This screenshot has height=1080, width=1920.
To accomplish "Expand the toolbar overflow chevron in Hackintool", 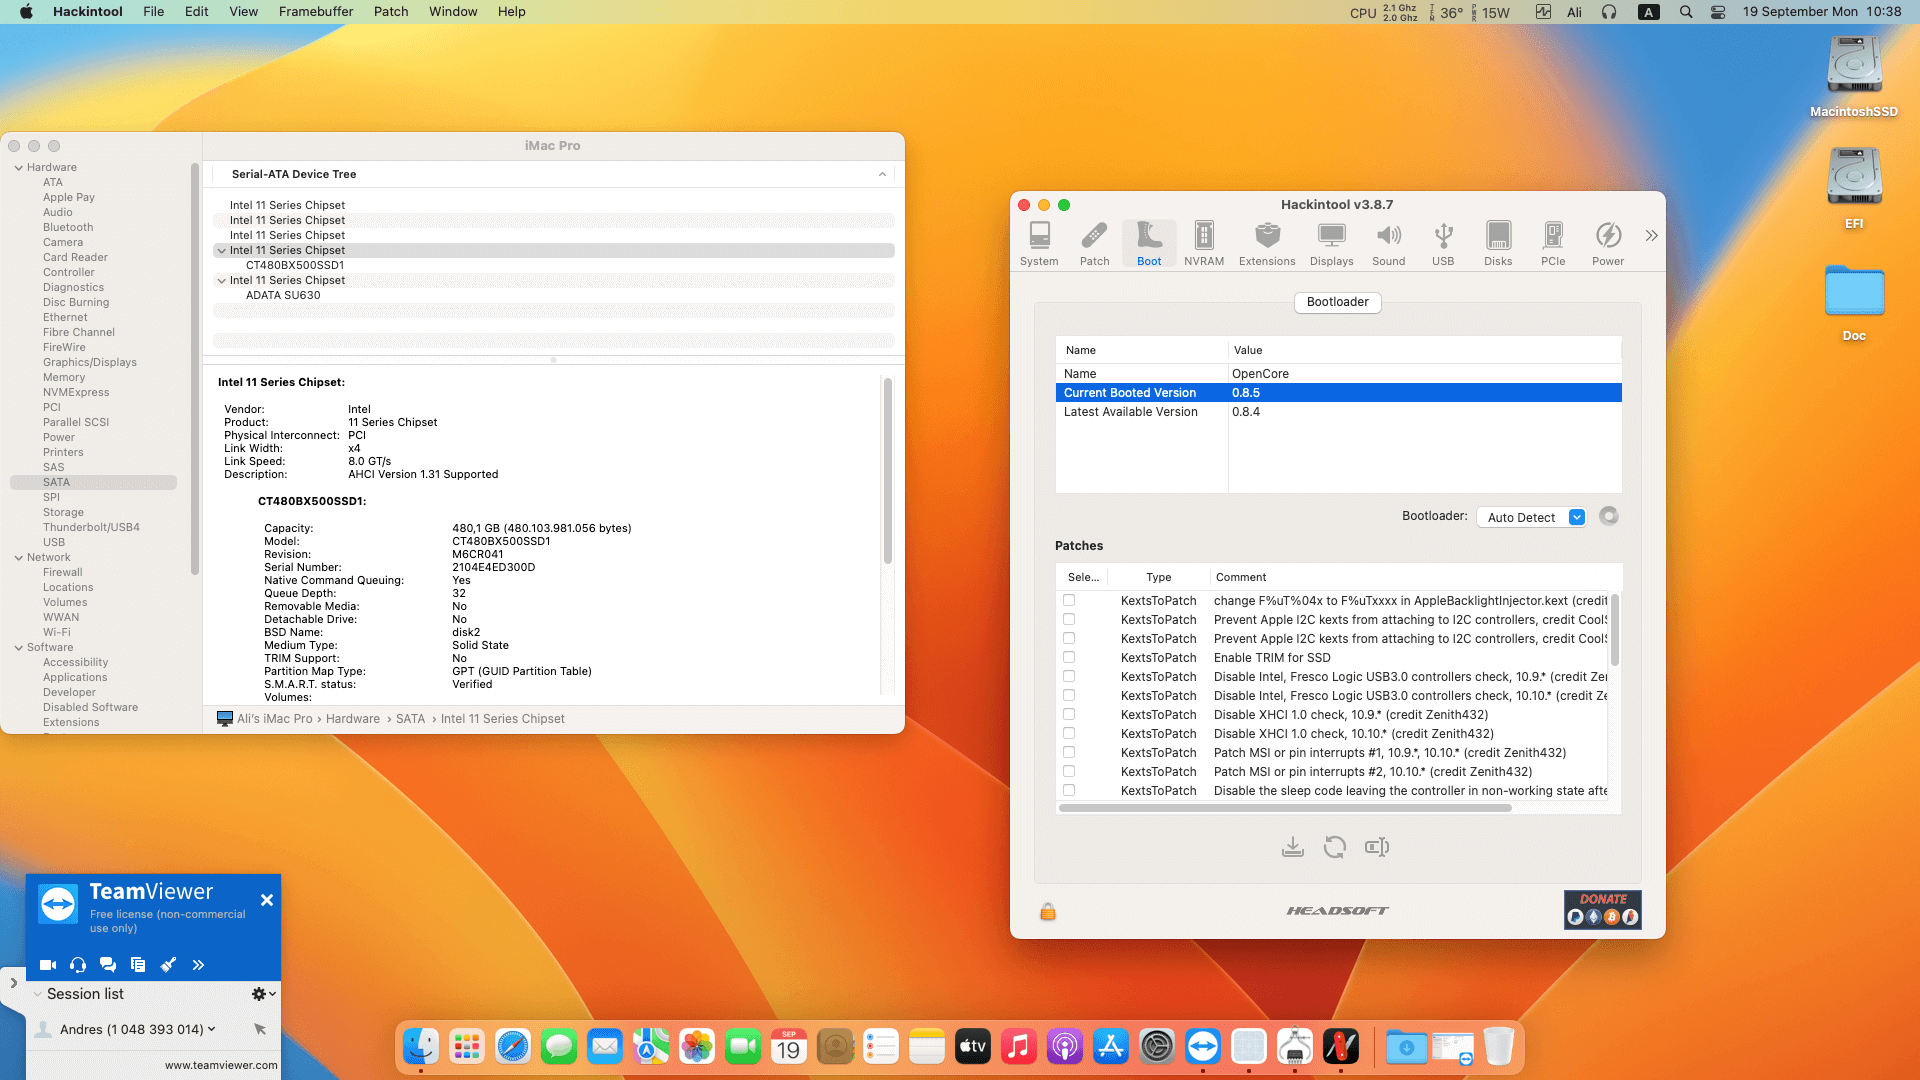I will (x=1651, y=236).
